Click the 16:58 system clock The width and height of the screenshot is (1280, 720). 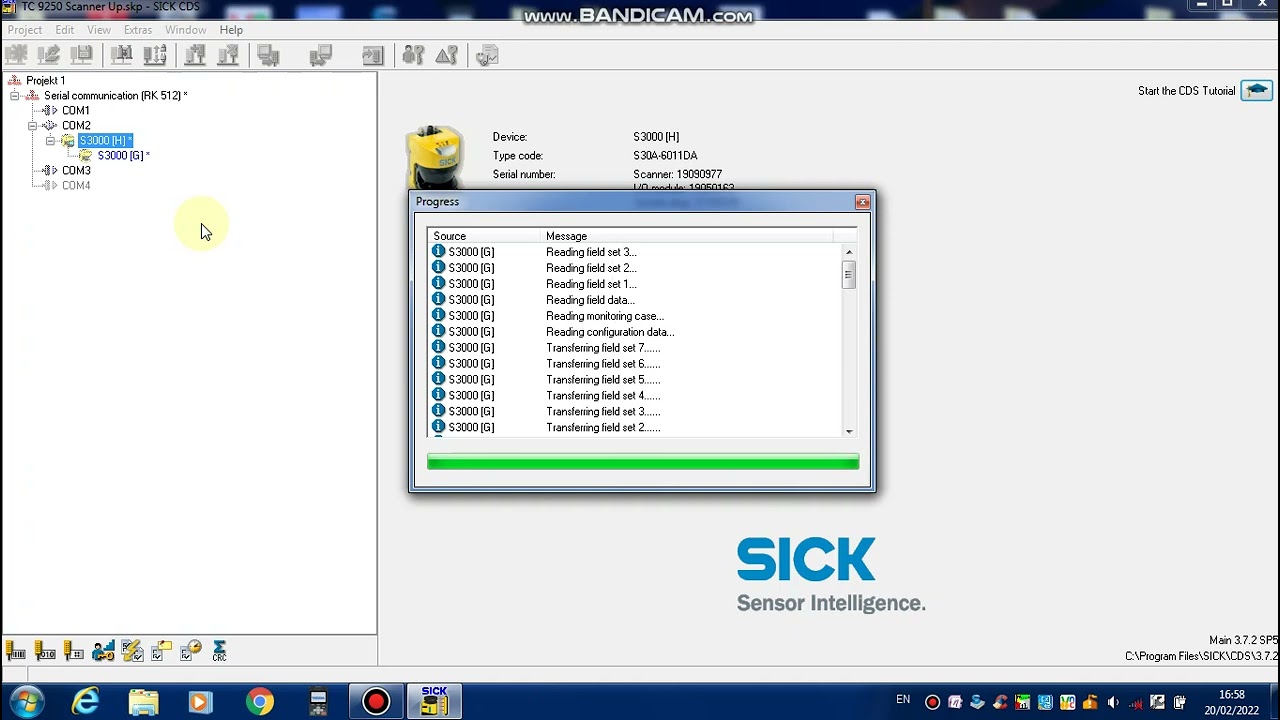click(1231, 695)
